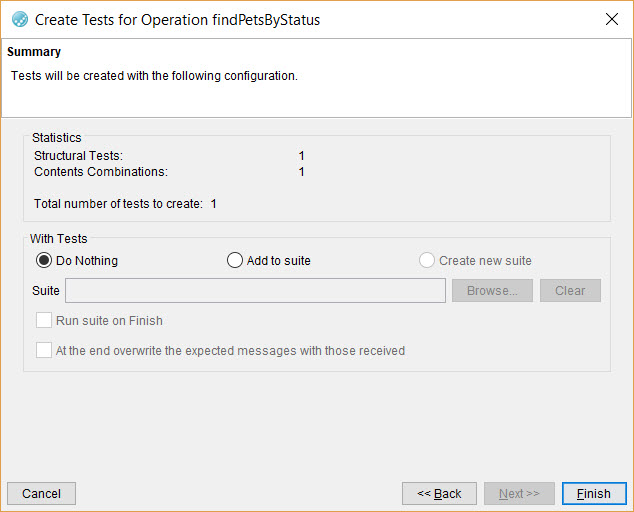Click the Next >> button
This screenshot has height=512, width=634.
519,493
